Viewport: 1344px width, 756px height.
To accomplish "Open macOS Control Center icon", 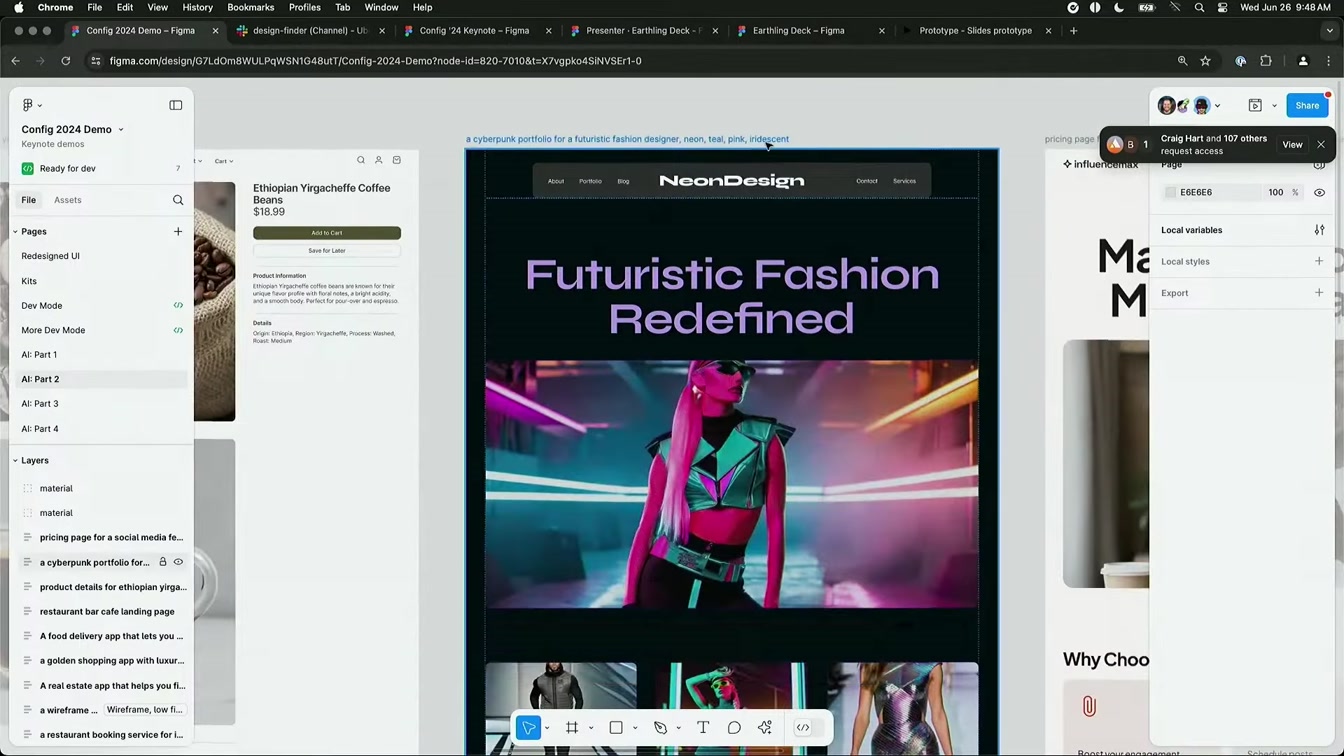I will (x=1222, y=7).
